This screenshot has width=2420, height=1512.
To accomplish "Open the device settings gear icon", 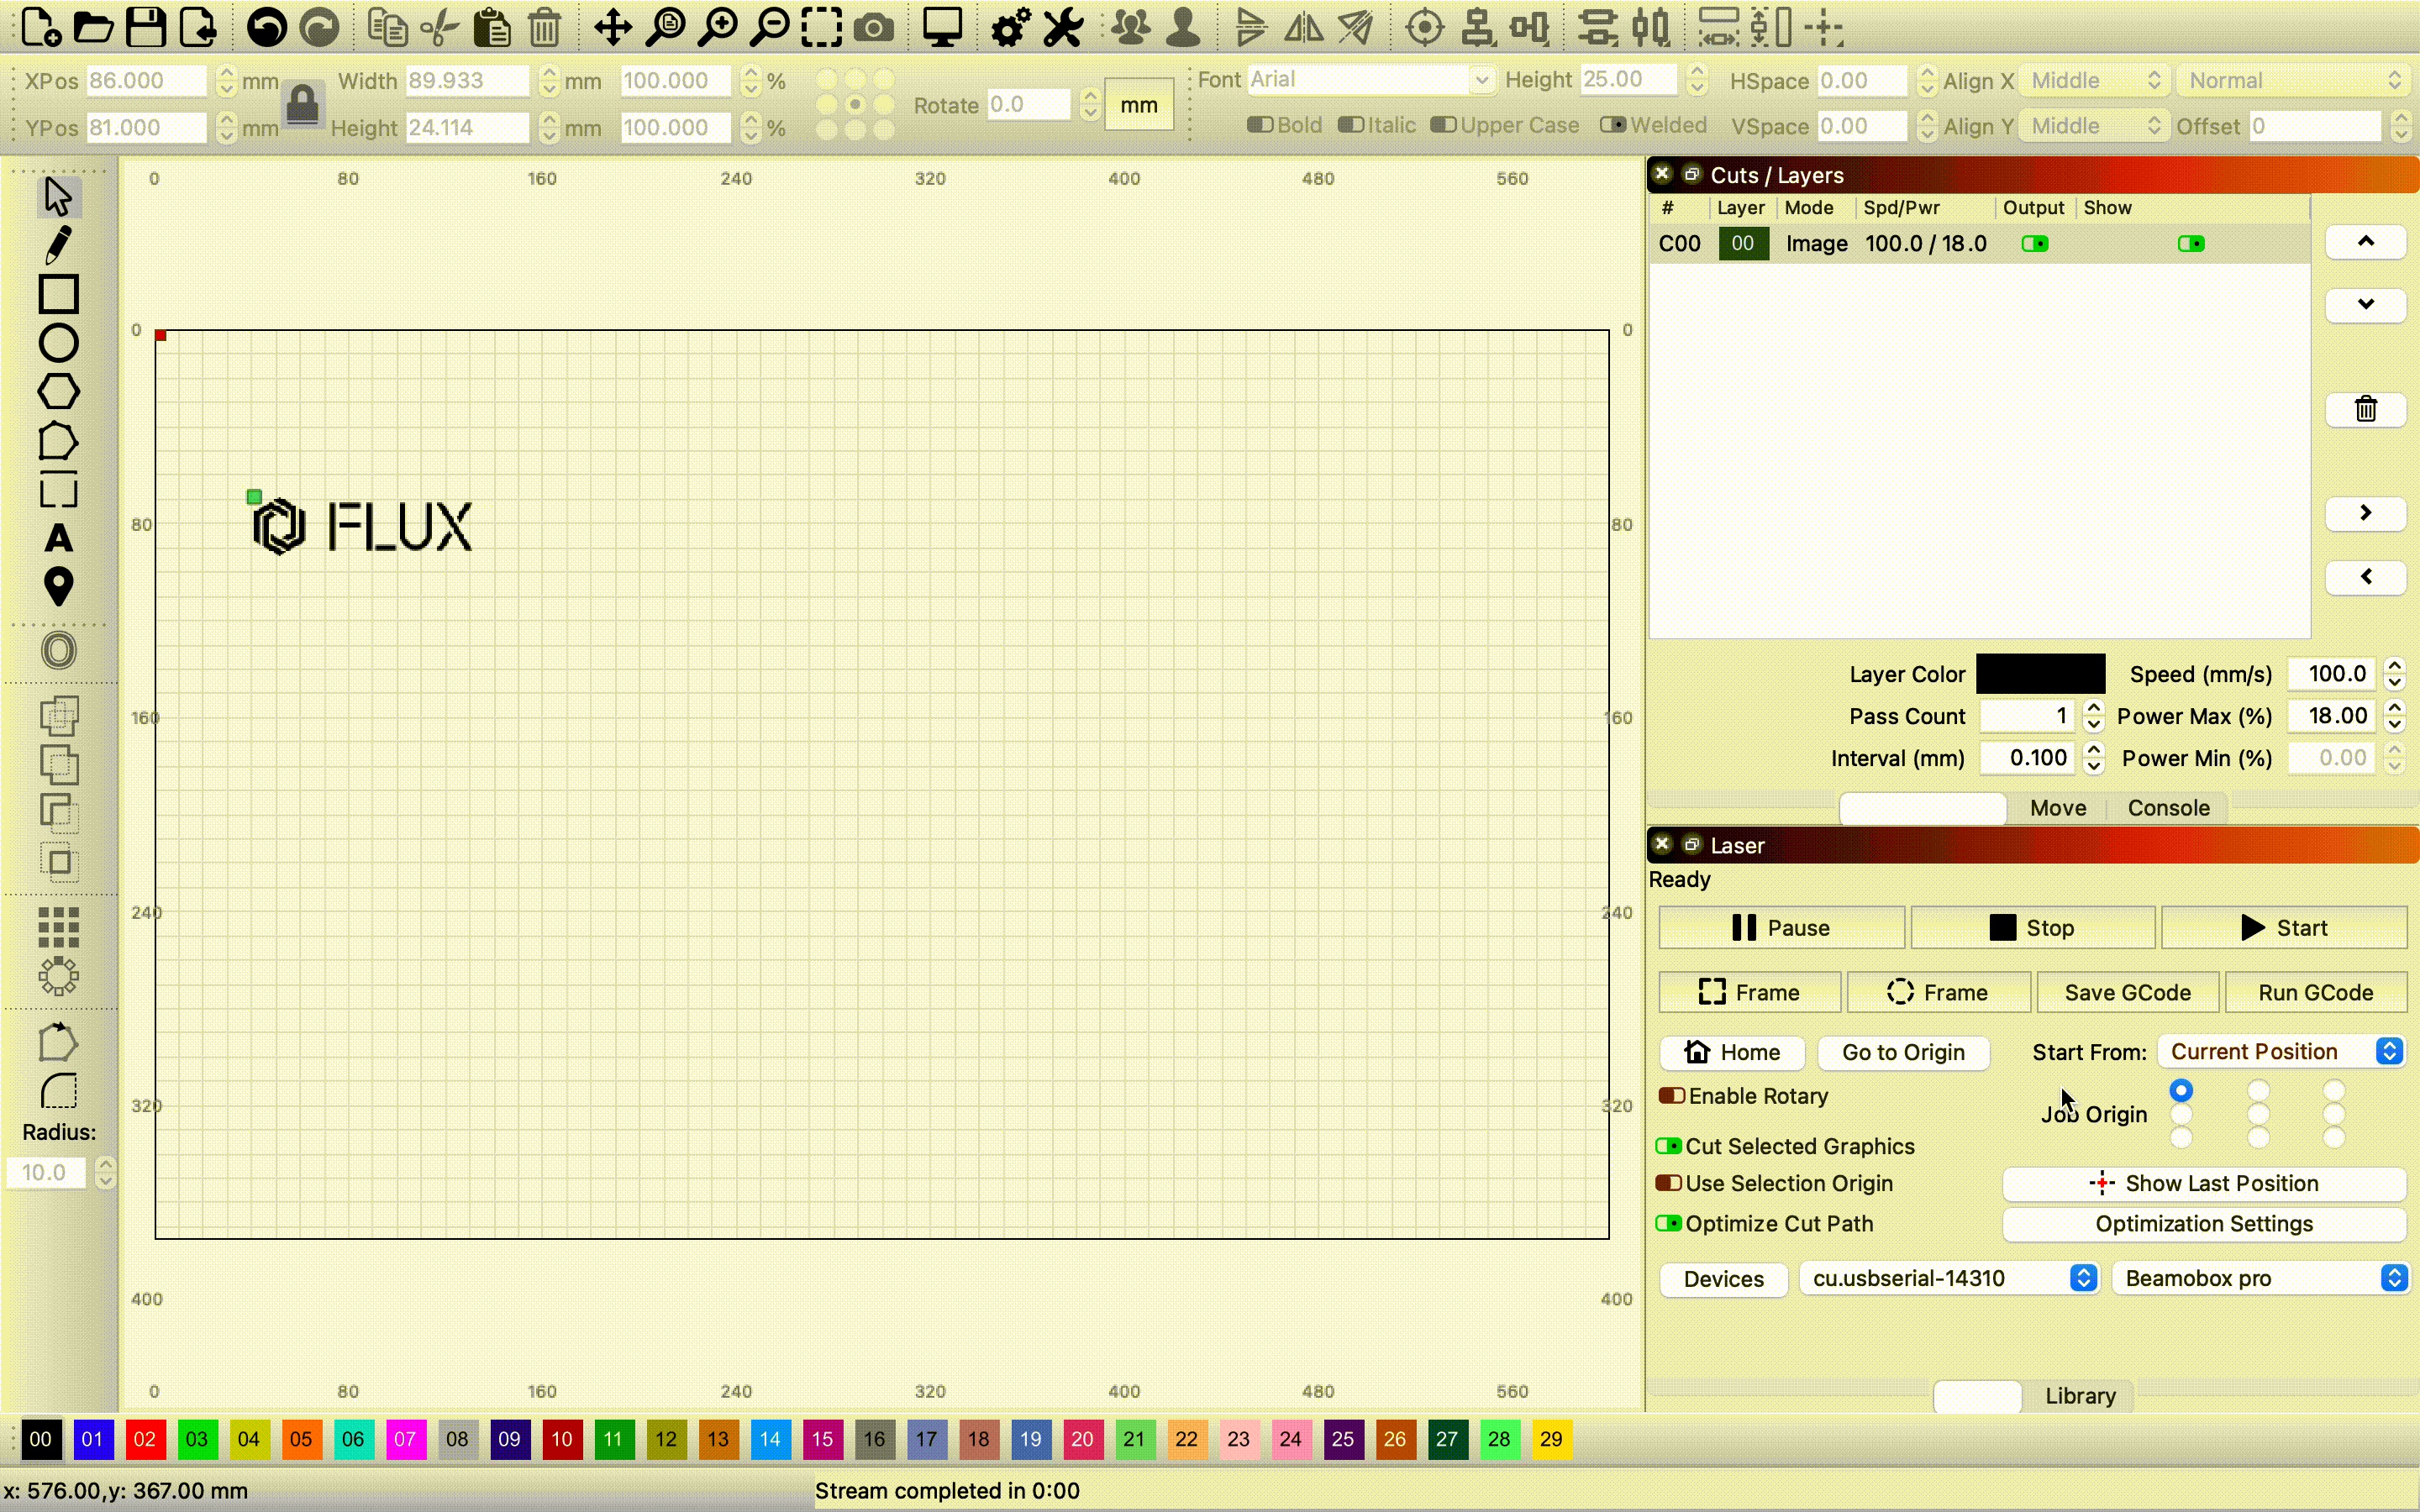I will click(1010, 28).
